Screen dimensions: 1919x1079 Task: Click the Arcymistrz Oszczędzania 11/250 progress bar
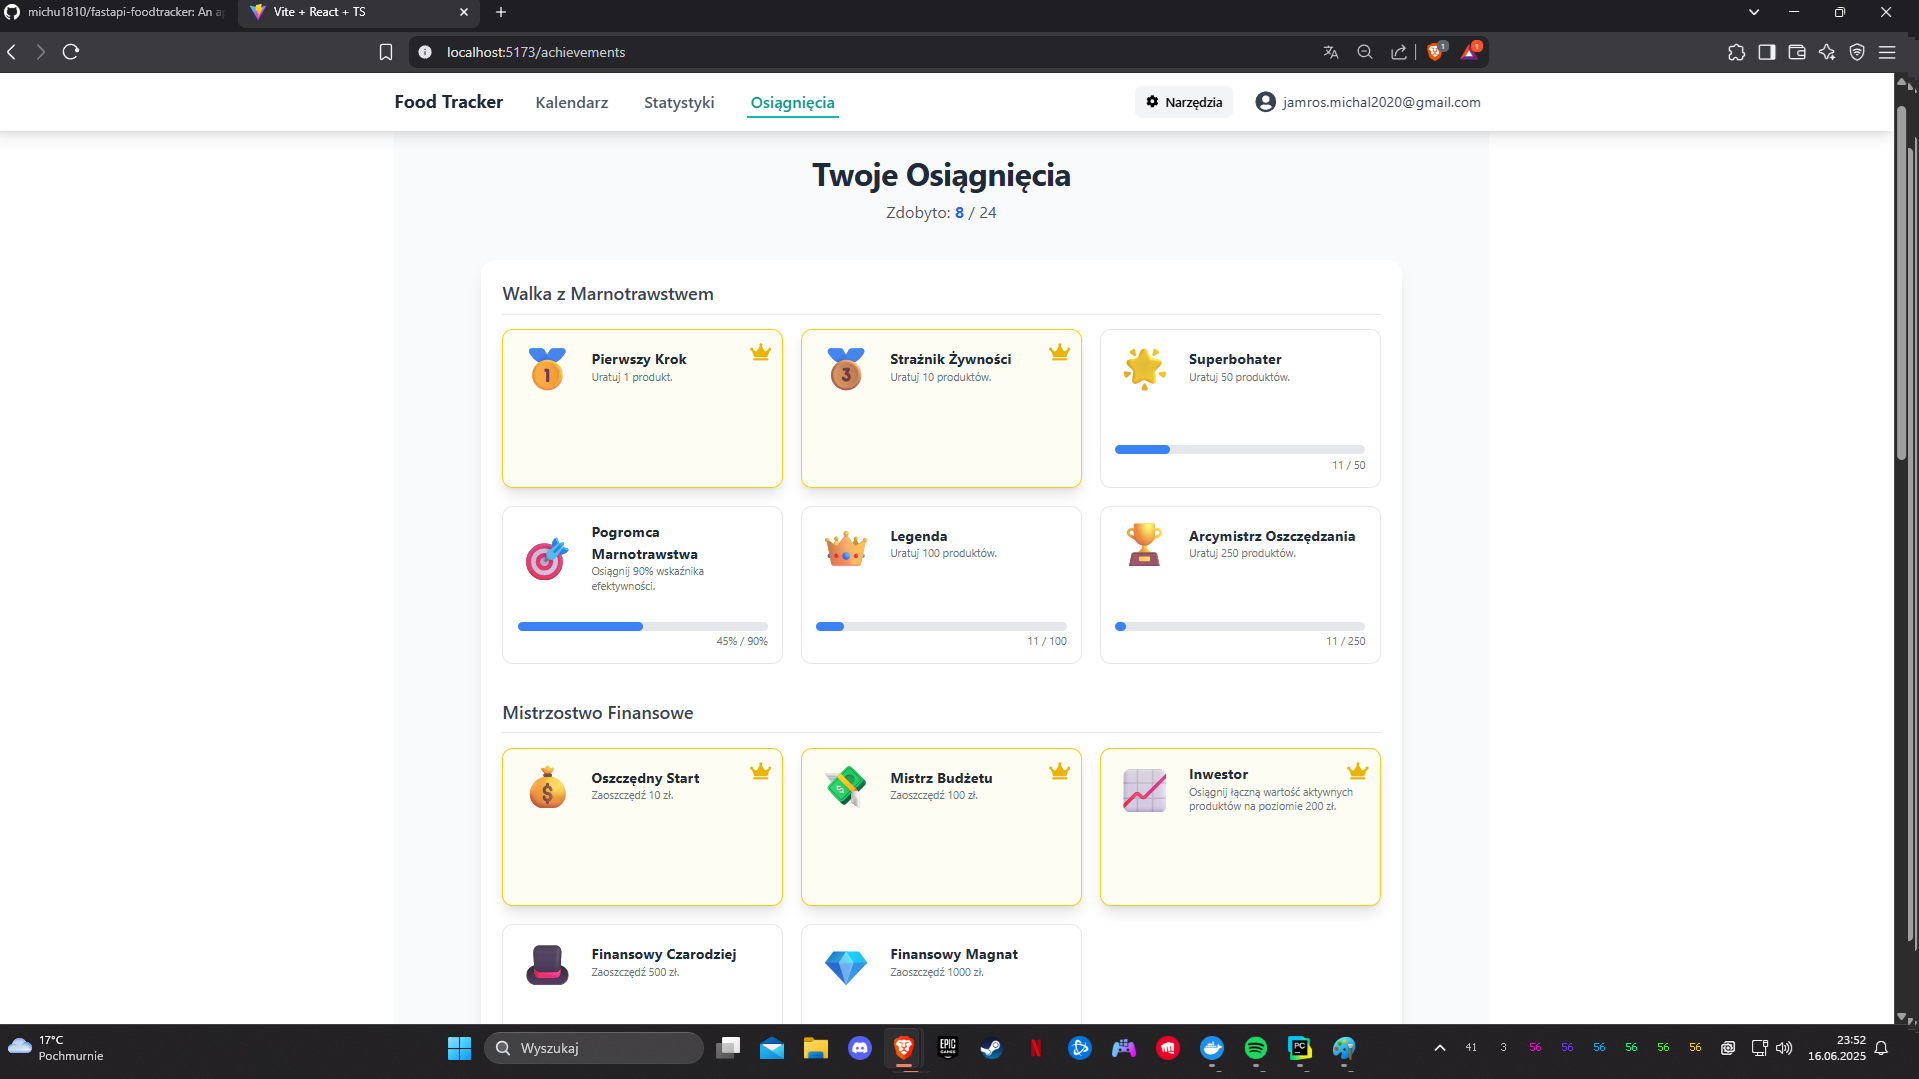(1240, 626)
